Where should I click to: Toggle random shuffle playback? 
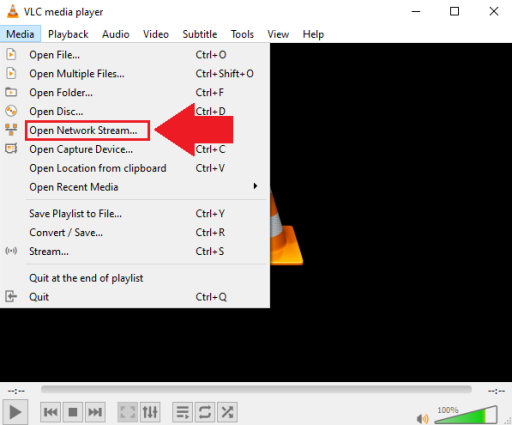(x=227, y=412)
